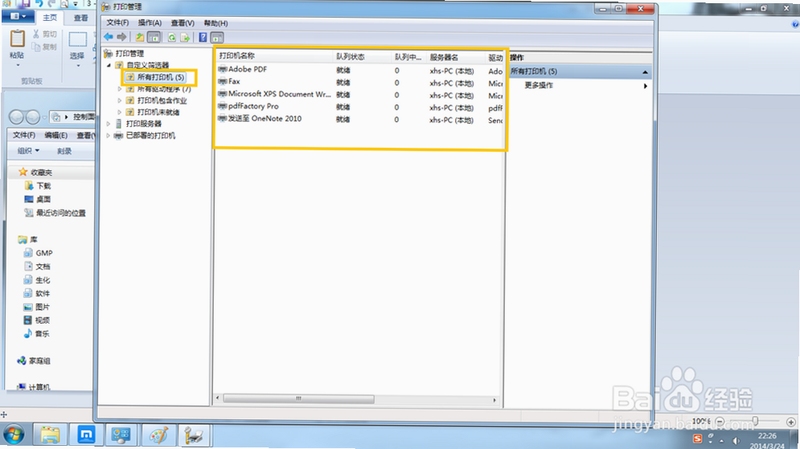Click the 粘贴 paste icon in Paint ribbon
Viewport: 800px width, 449px height.
pyautogui.click(x=17, y=38)
